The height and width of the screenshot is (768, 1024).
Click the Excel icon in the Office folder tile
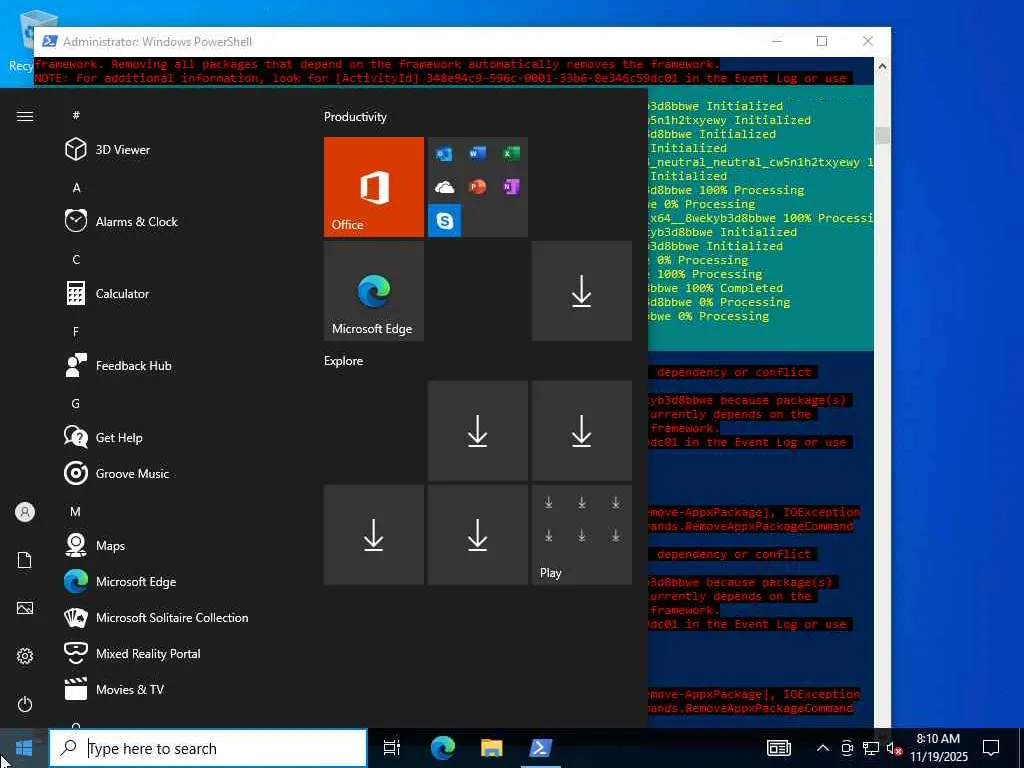pyautogui.click(x=511, y=153)
